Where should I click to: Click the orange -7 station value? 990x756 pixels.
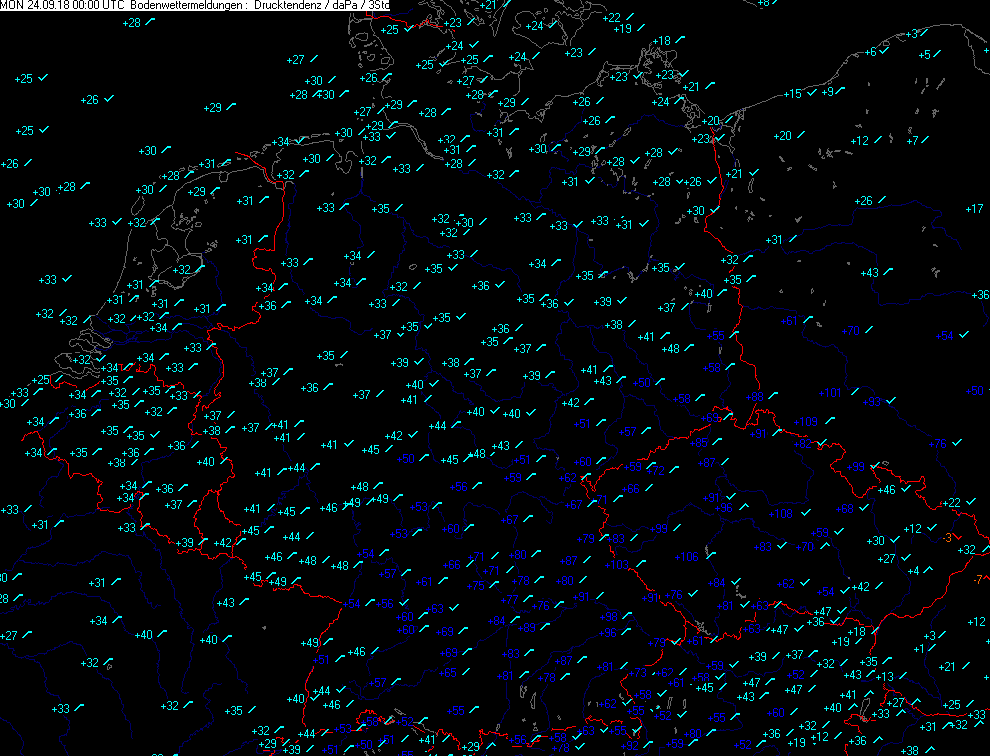click(978, 579)
